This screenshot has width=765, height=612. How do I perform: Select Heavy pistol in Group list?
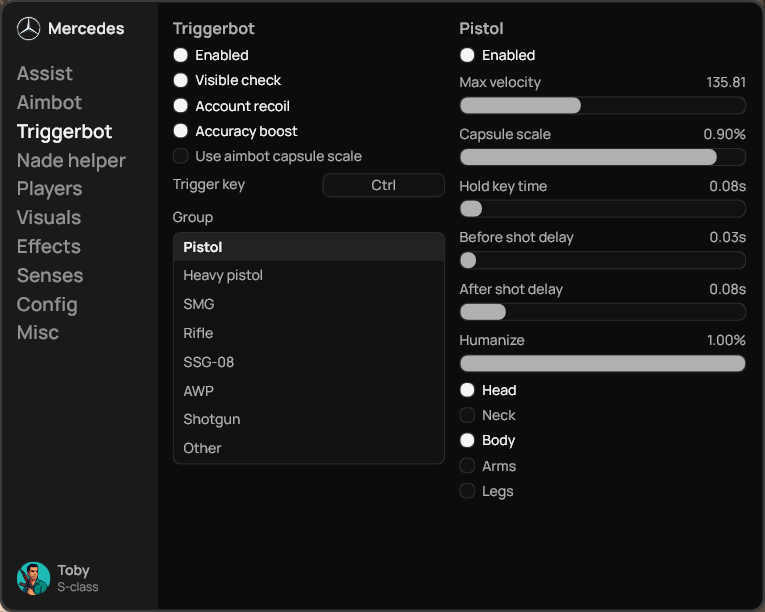[x=223, y=275]
